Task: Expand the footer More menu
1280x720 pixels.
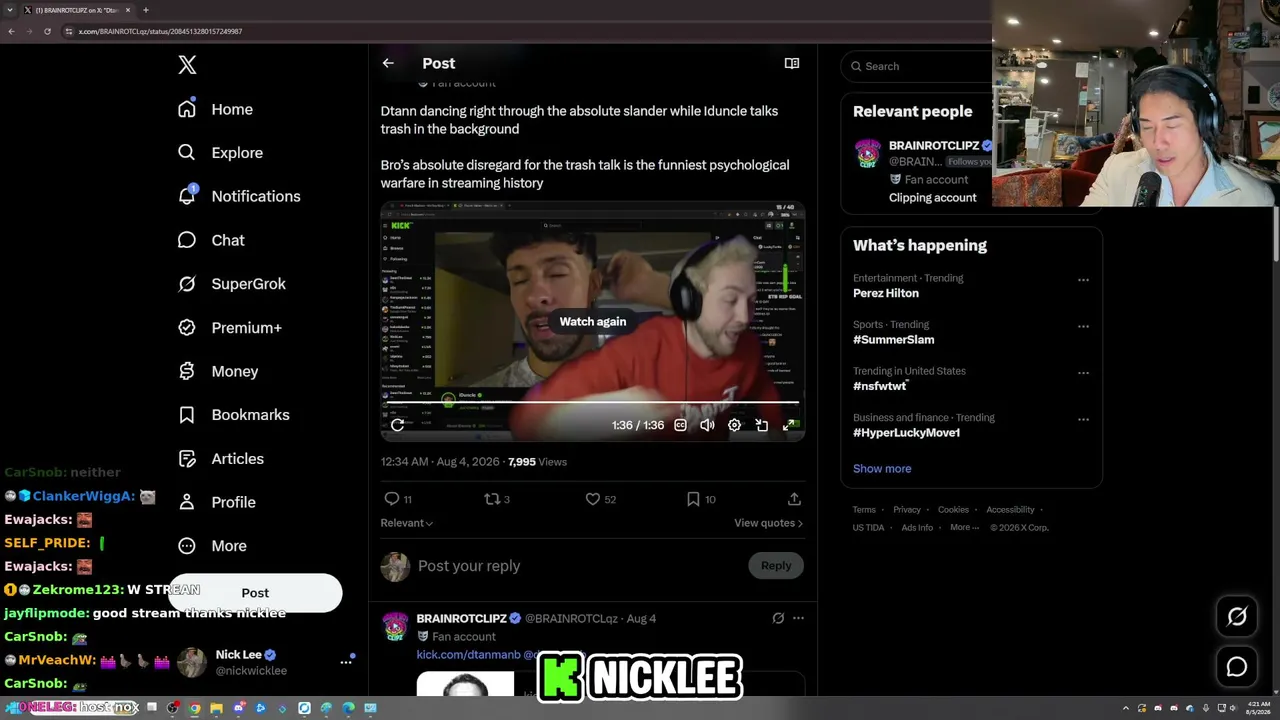Action: click(x=964, y=528)
